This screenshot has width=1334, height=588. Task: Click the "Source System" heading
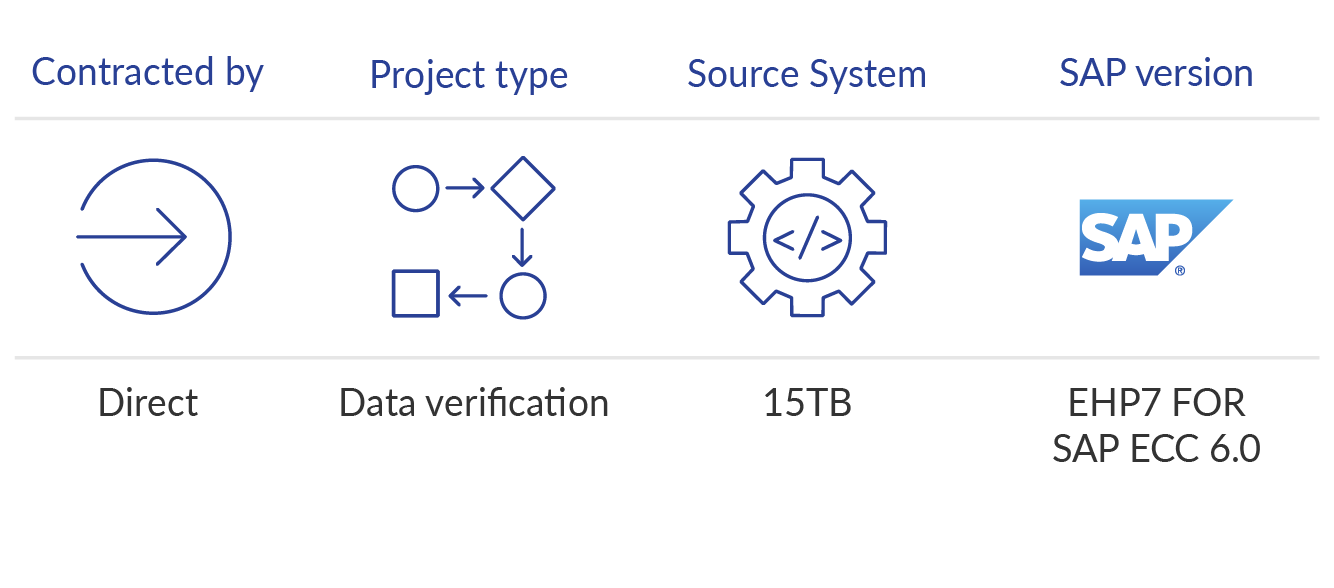[807, 74]
